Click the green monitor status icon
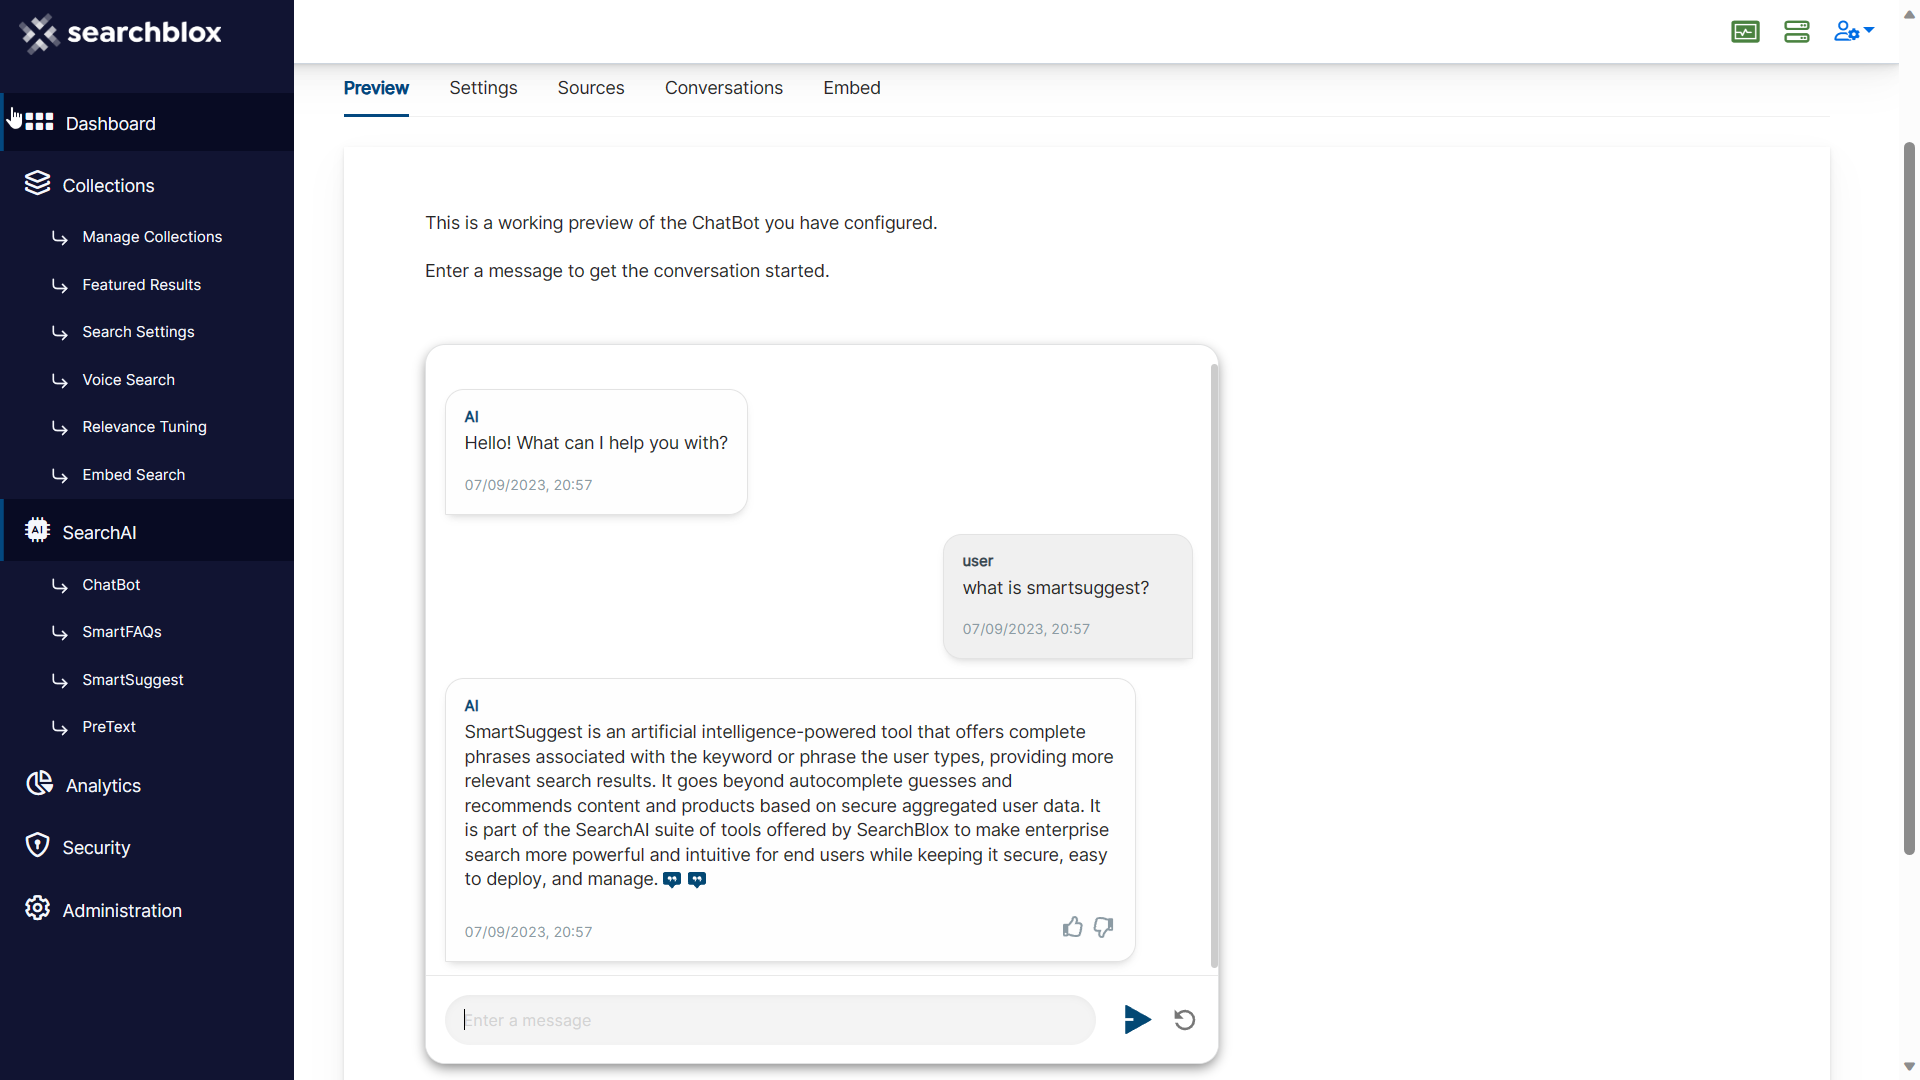The height and width of the screenshot is (1080, 1920). [x=1745, y=32]
